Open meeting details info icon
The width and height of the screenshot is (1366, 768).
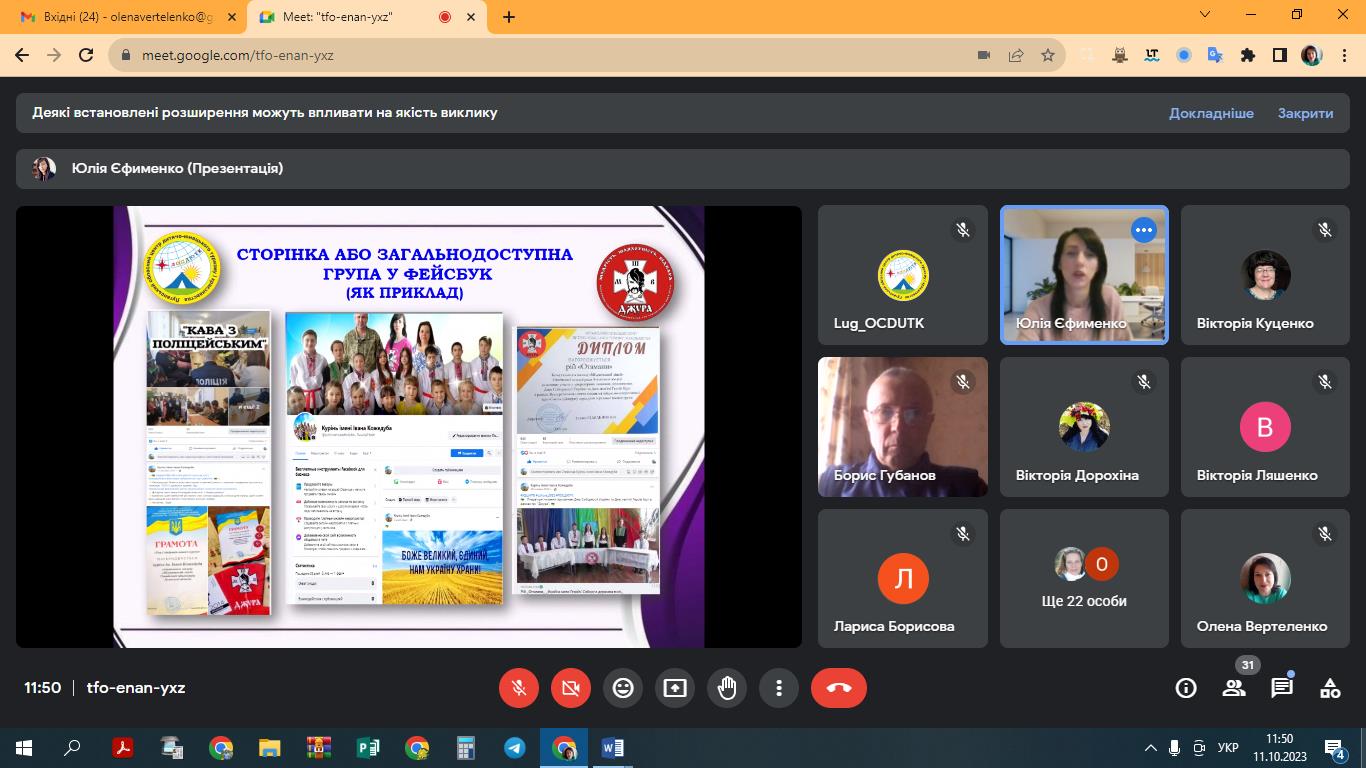point(1186,688)
